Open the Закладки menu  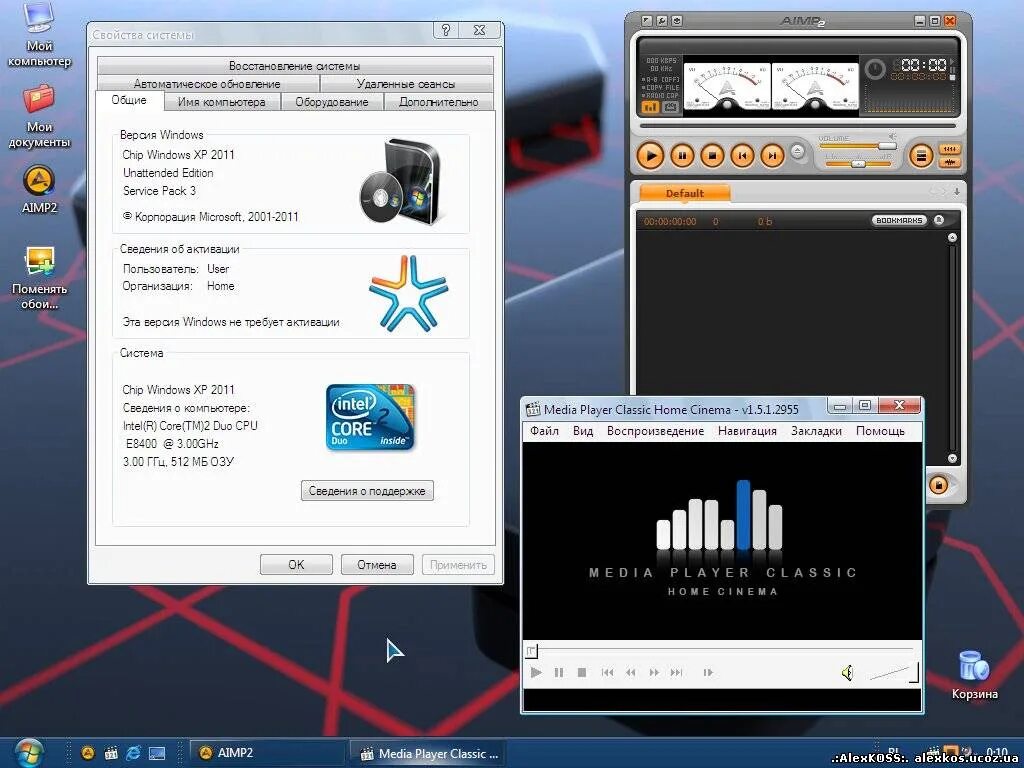816,431
